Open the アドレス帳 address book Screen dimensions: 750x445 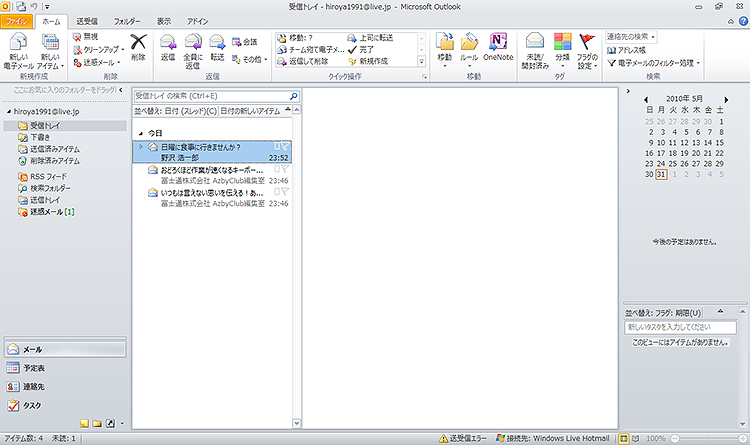point(626,50)
